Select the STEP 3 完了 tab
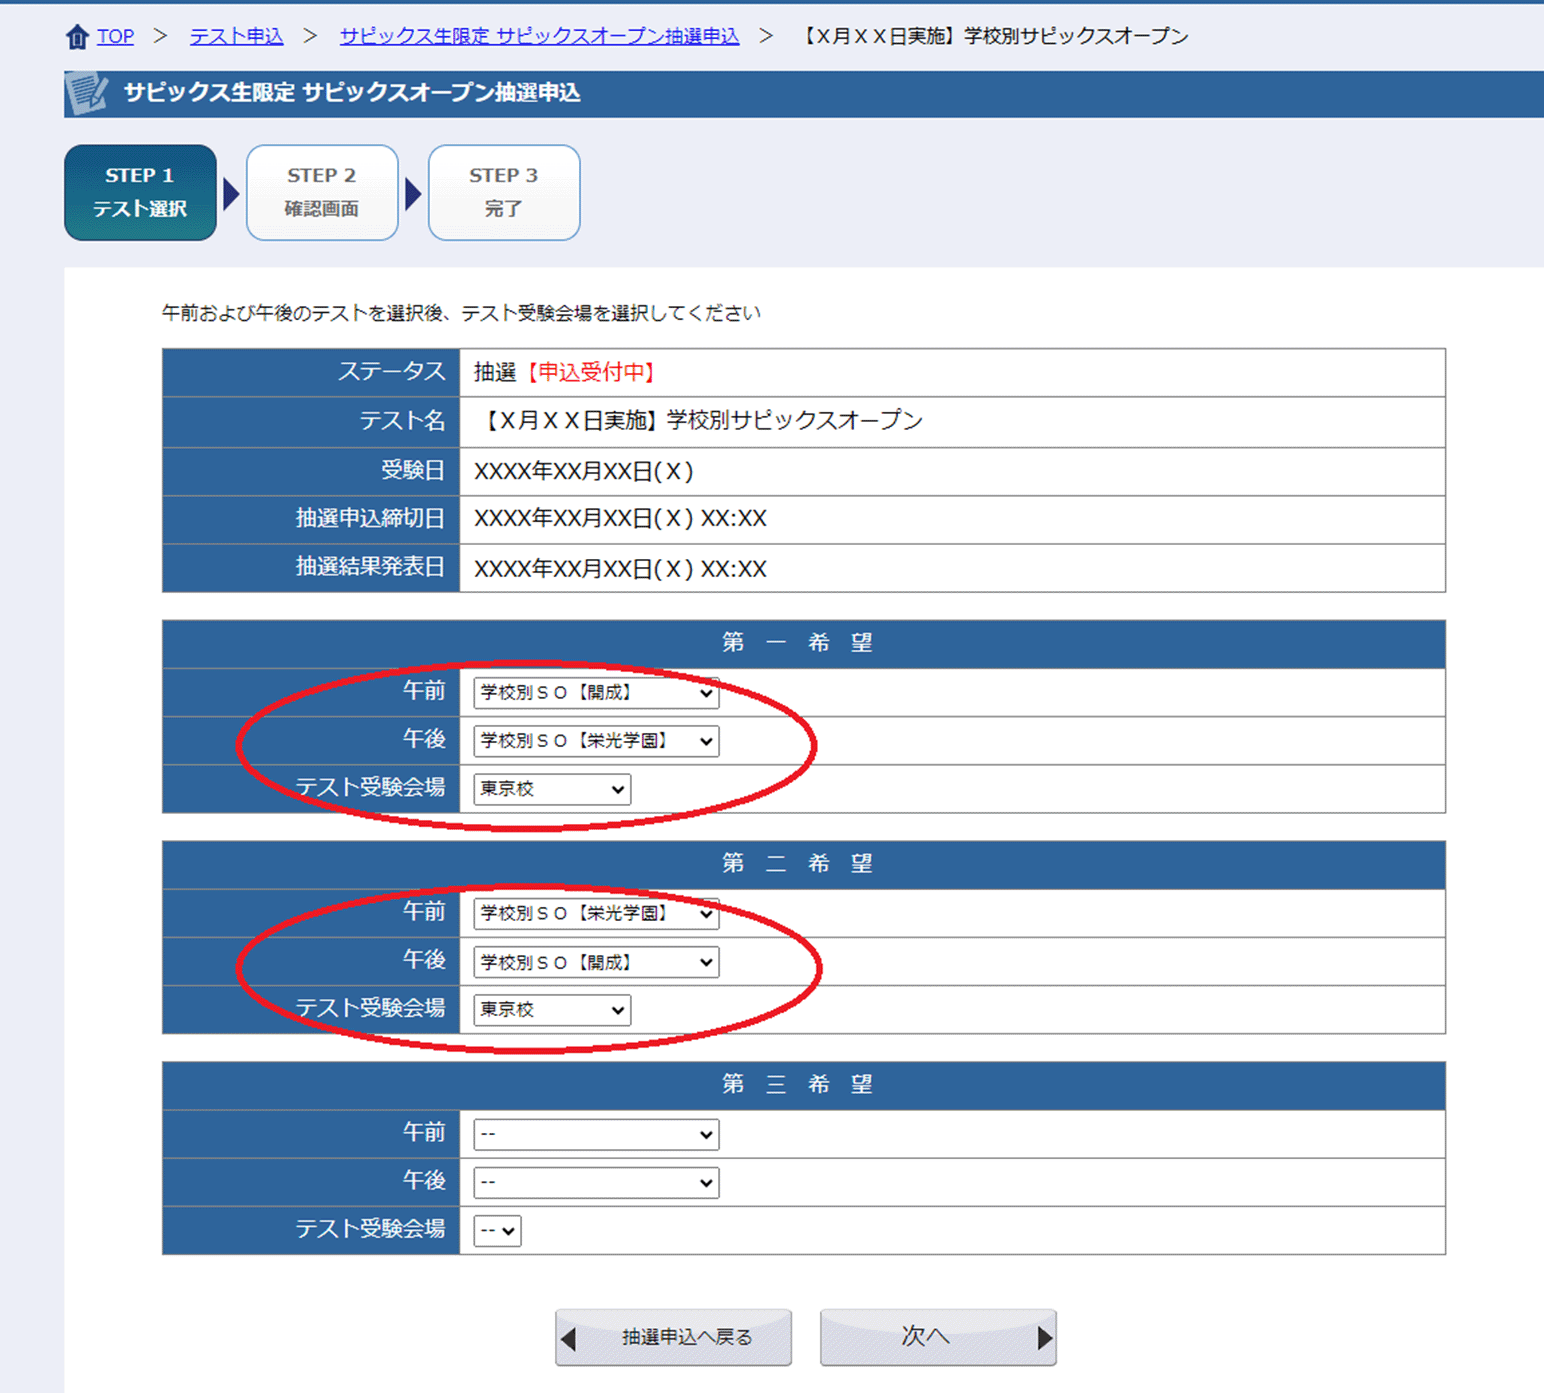The width and height of the screenshot is (1544, 1393). (x=504, y=192)
